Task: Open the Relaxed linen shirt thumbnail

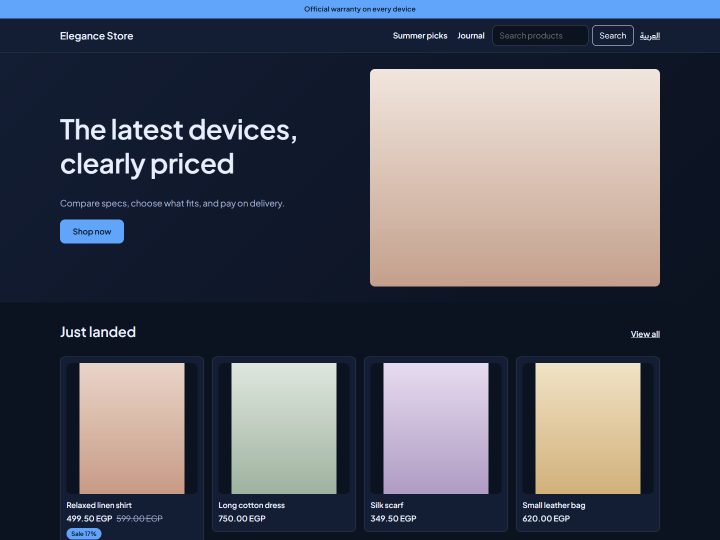Action: click(132, 428)
